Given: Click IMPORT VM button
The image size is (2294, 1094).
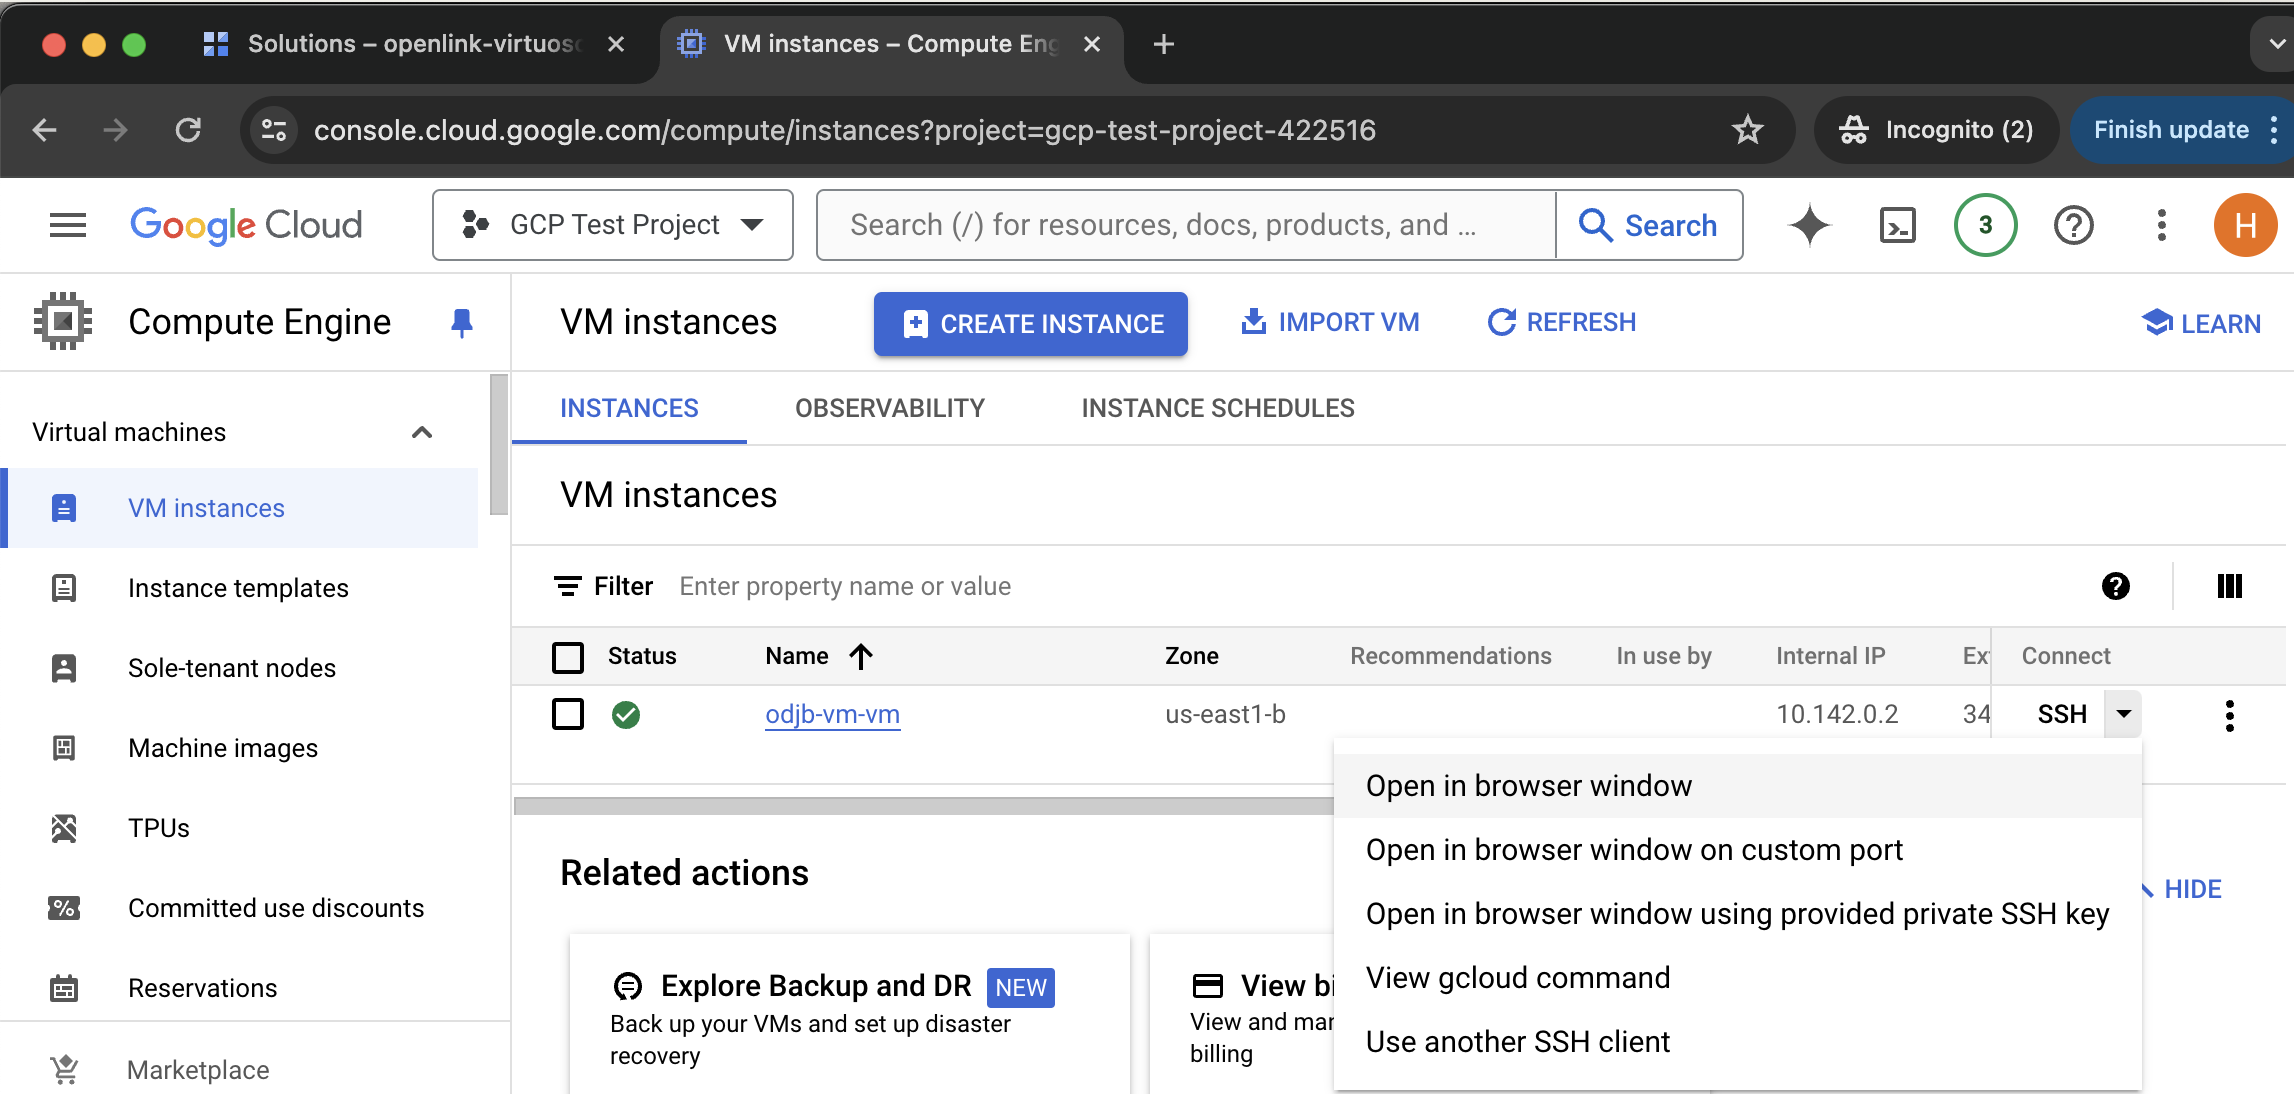Looking at the screenshot, I should point(1330,322).
